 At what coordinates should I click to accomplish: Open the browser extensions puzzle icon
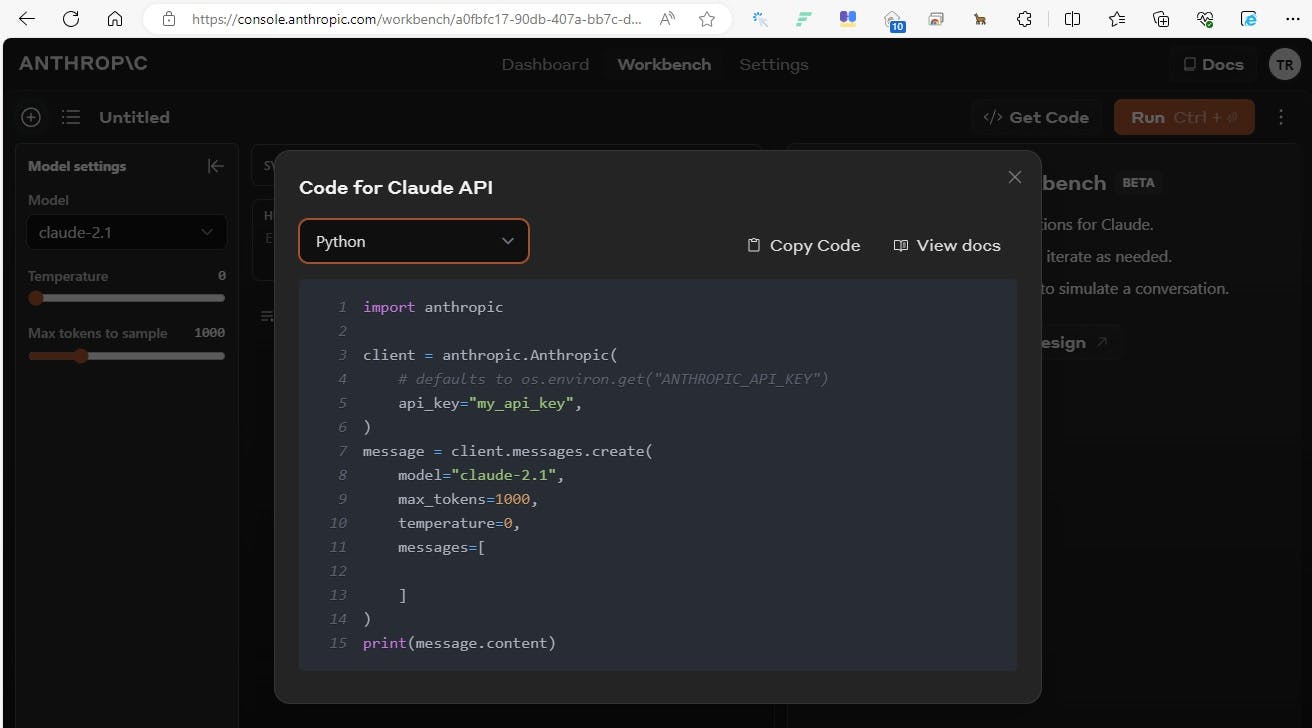tap(1024, 18)
